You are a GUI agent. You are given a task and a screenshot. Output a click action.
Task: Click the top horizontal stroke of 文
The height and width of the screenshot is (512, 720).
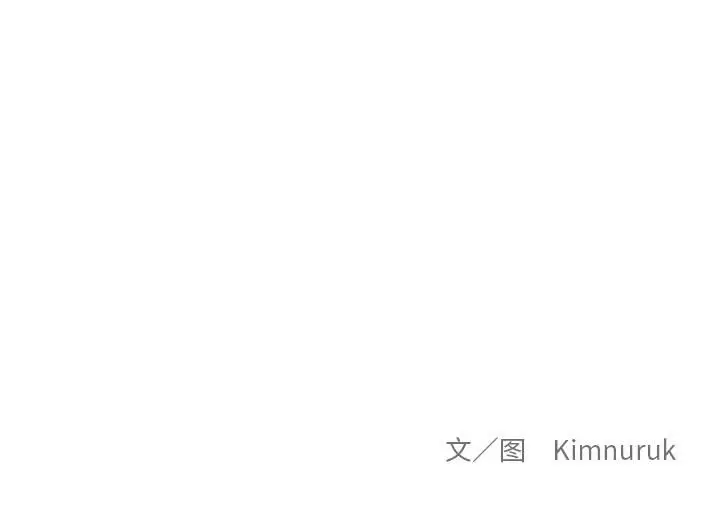pyautogui.click(x=458, y=444)
